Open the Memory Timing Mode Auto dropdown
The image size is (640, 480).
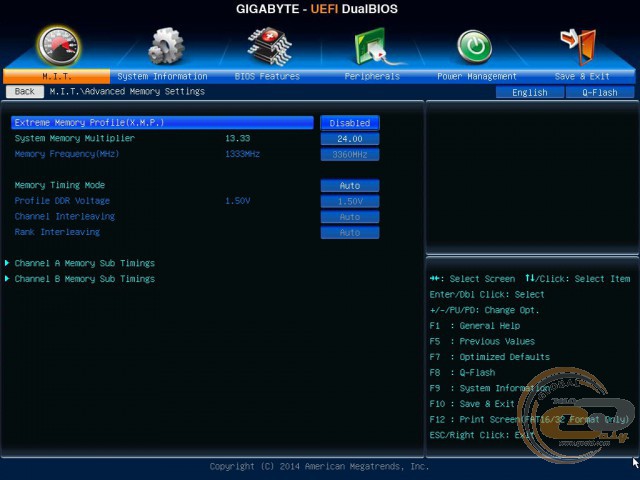point(350,186)
